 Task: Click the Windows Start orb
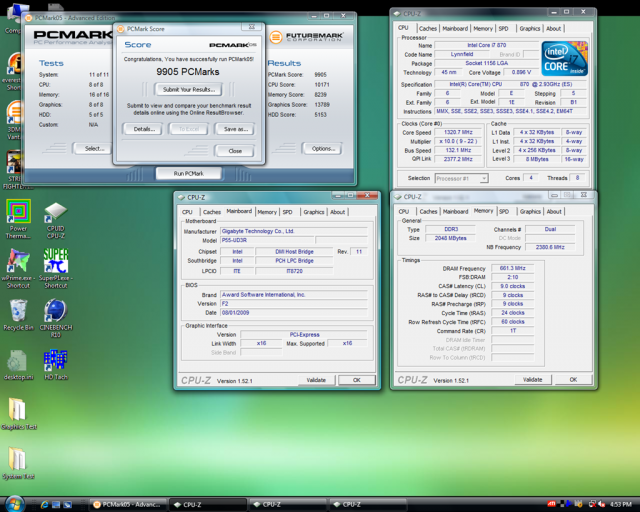(x=15, y=504)
